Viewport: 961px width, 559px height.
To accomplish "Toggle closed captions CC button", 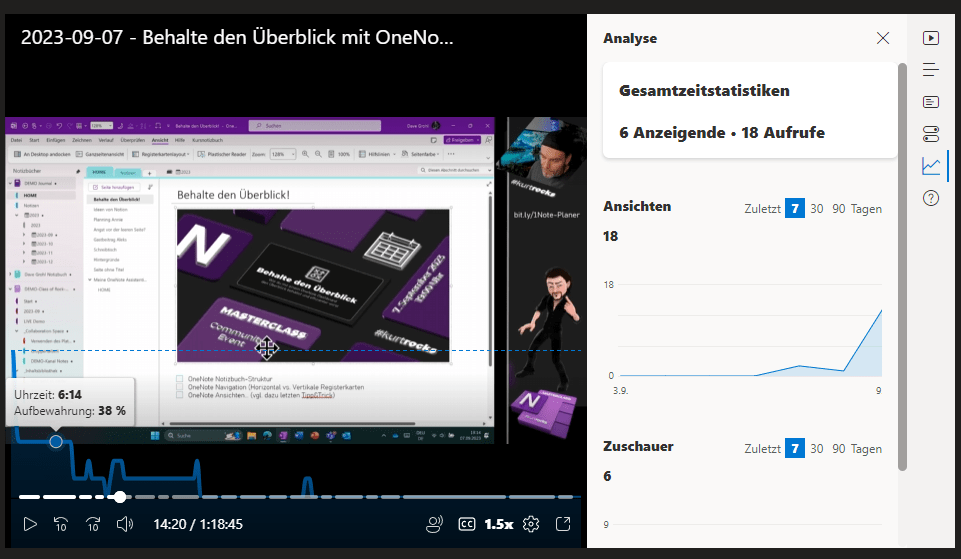I will (x=467, y=524).
